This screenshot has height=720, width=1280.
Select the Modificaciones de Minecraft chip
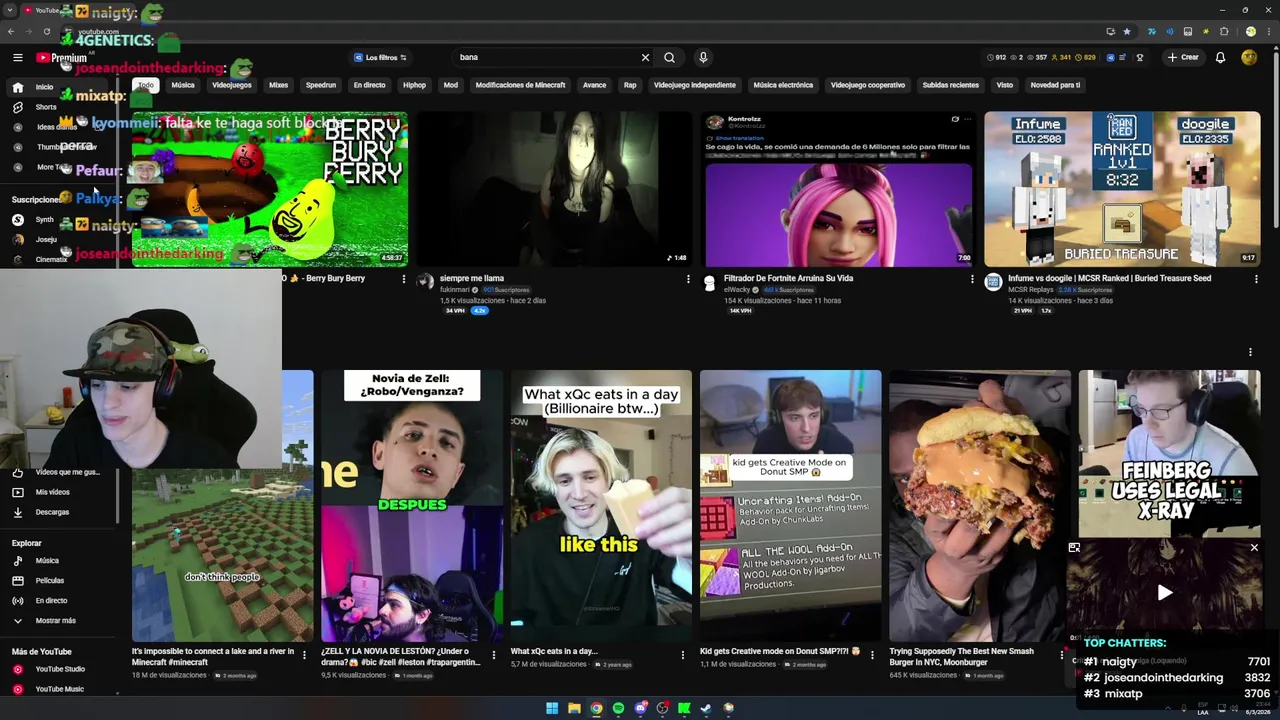coord(520,85)
